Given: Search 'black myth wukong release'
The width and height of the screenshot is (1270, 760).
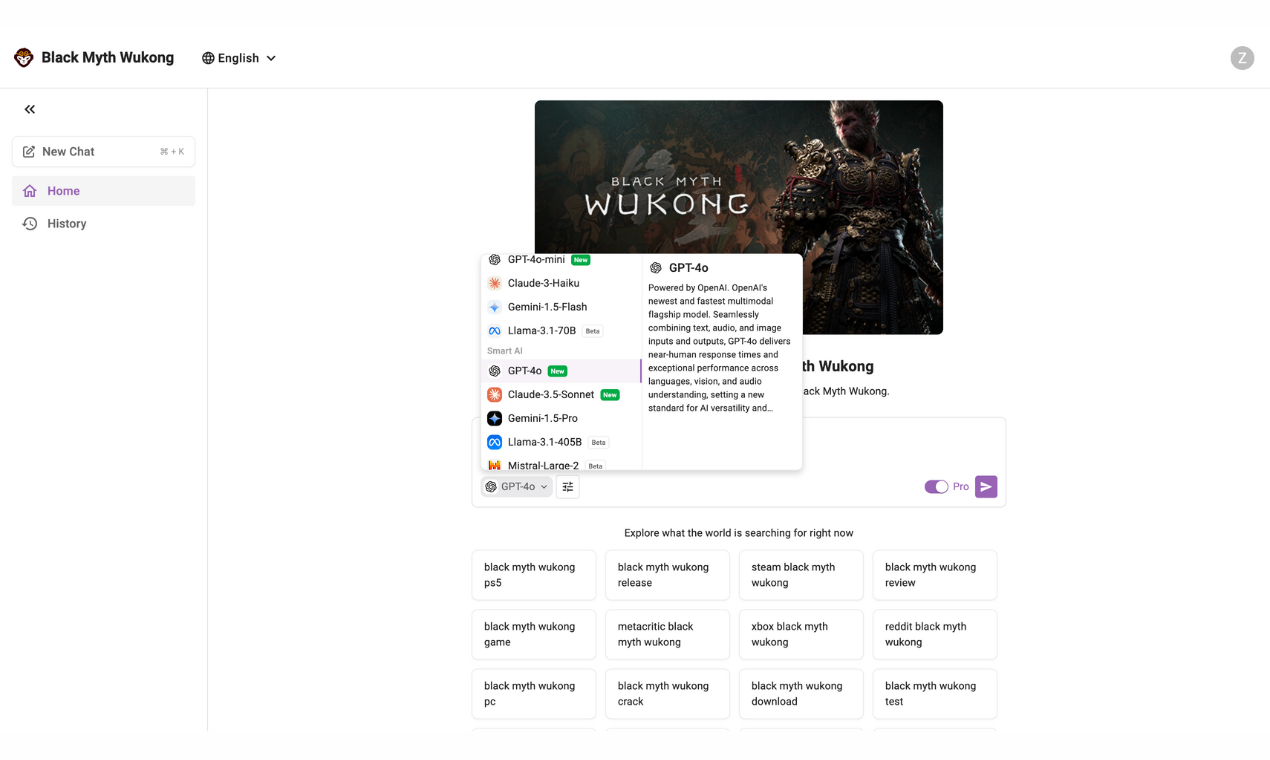Looking at the screenshot, I should (667, 575).
